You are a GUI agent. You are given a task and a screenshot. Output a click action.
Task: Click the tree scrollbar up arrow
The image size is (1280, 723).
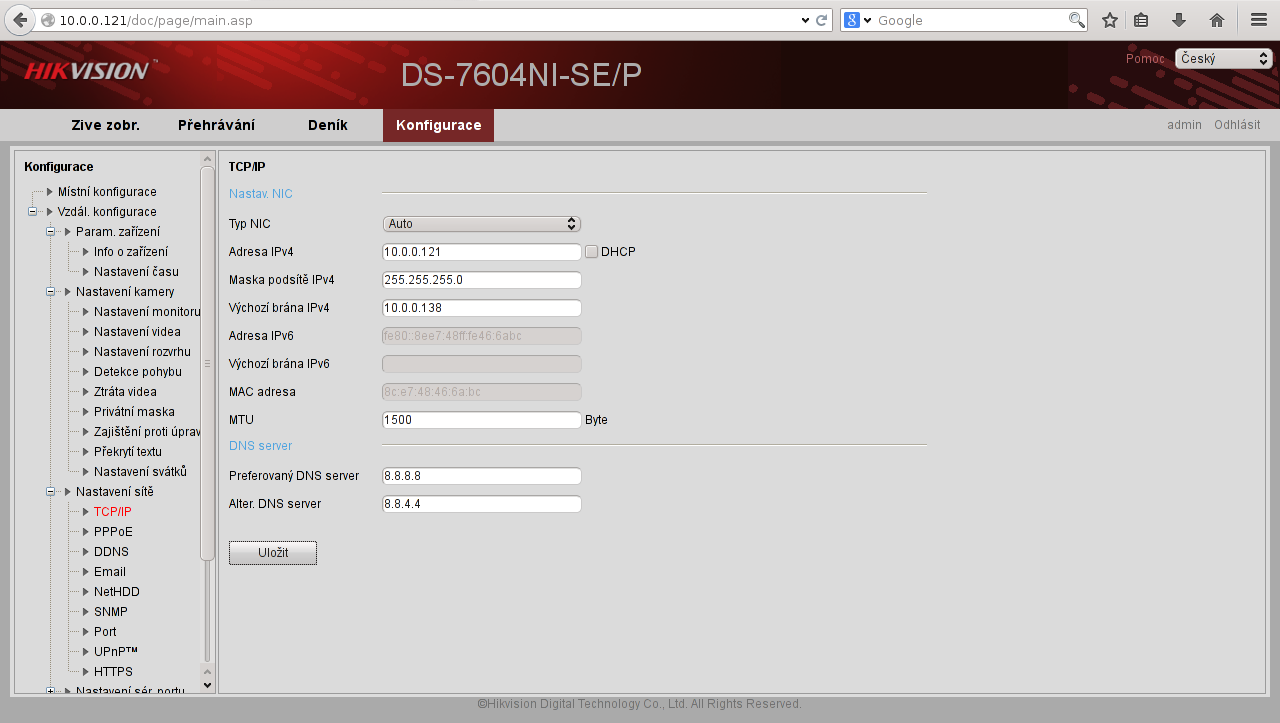(208, 158)
